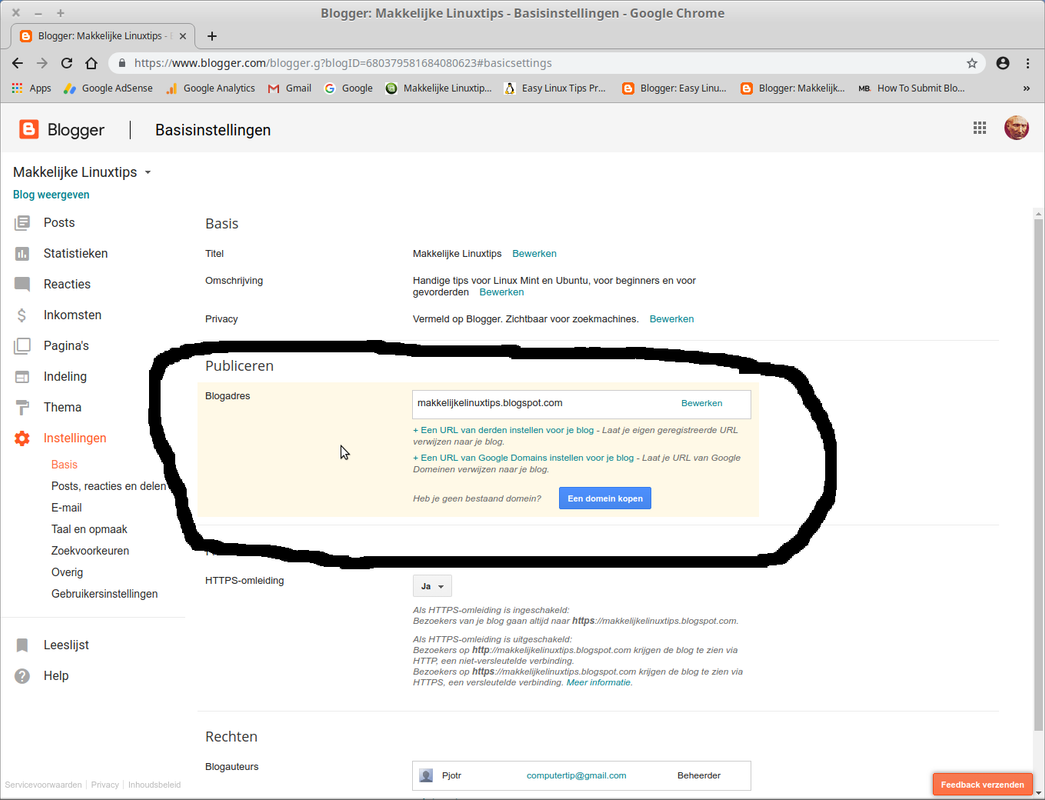Select Zoekvoorkeuren settings subitem
1045x800 pixels.
(x=90, y=551)
